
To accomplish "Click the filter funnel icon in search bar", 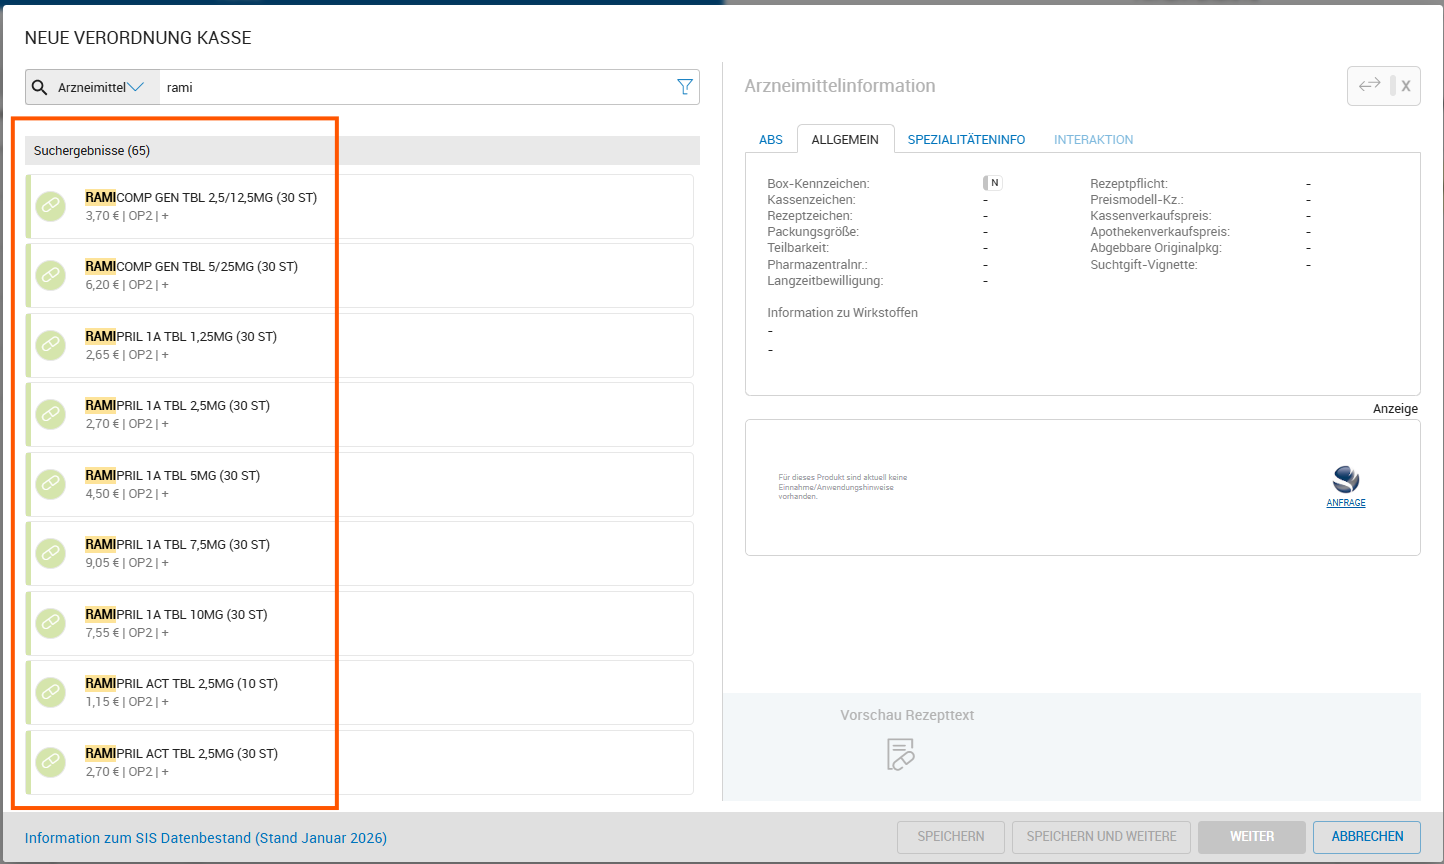I will click(684, 87).
